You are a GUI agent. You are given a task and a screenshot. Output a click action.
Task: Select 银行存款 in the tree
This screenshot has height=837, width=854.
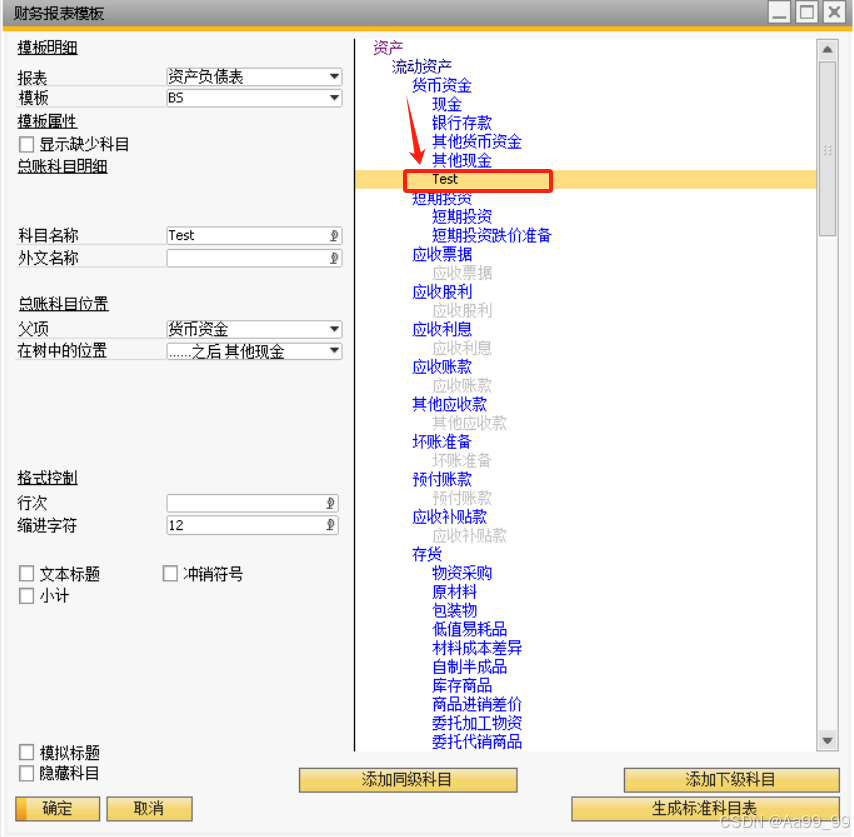pos(462,123)
